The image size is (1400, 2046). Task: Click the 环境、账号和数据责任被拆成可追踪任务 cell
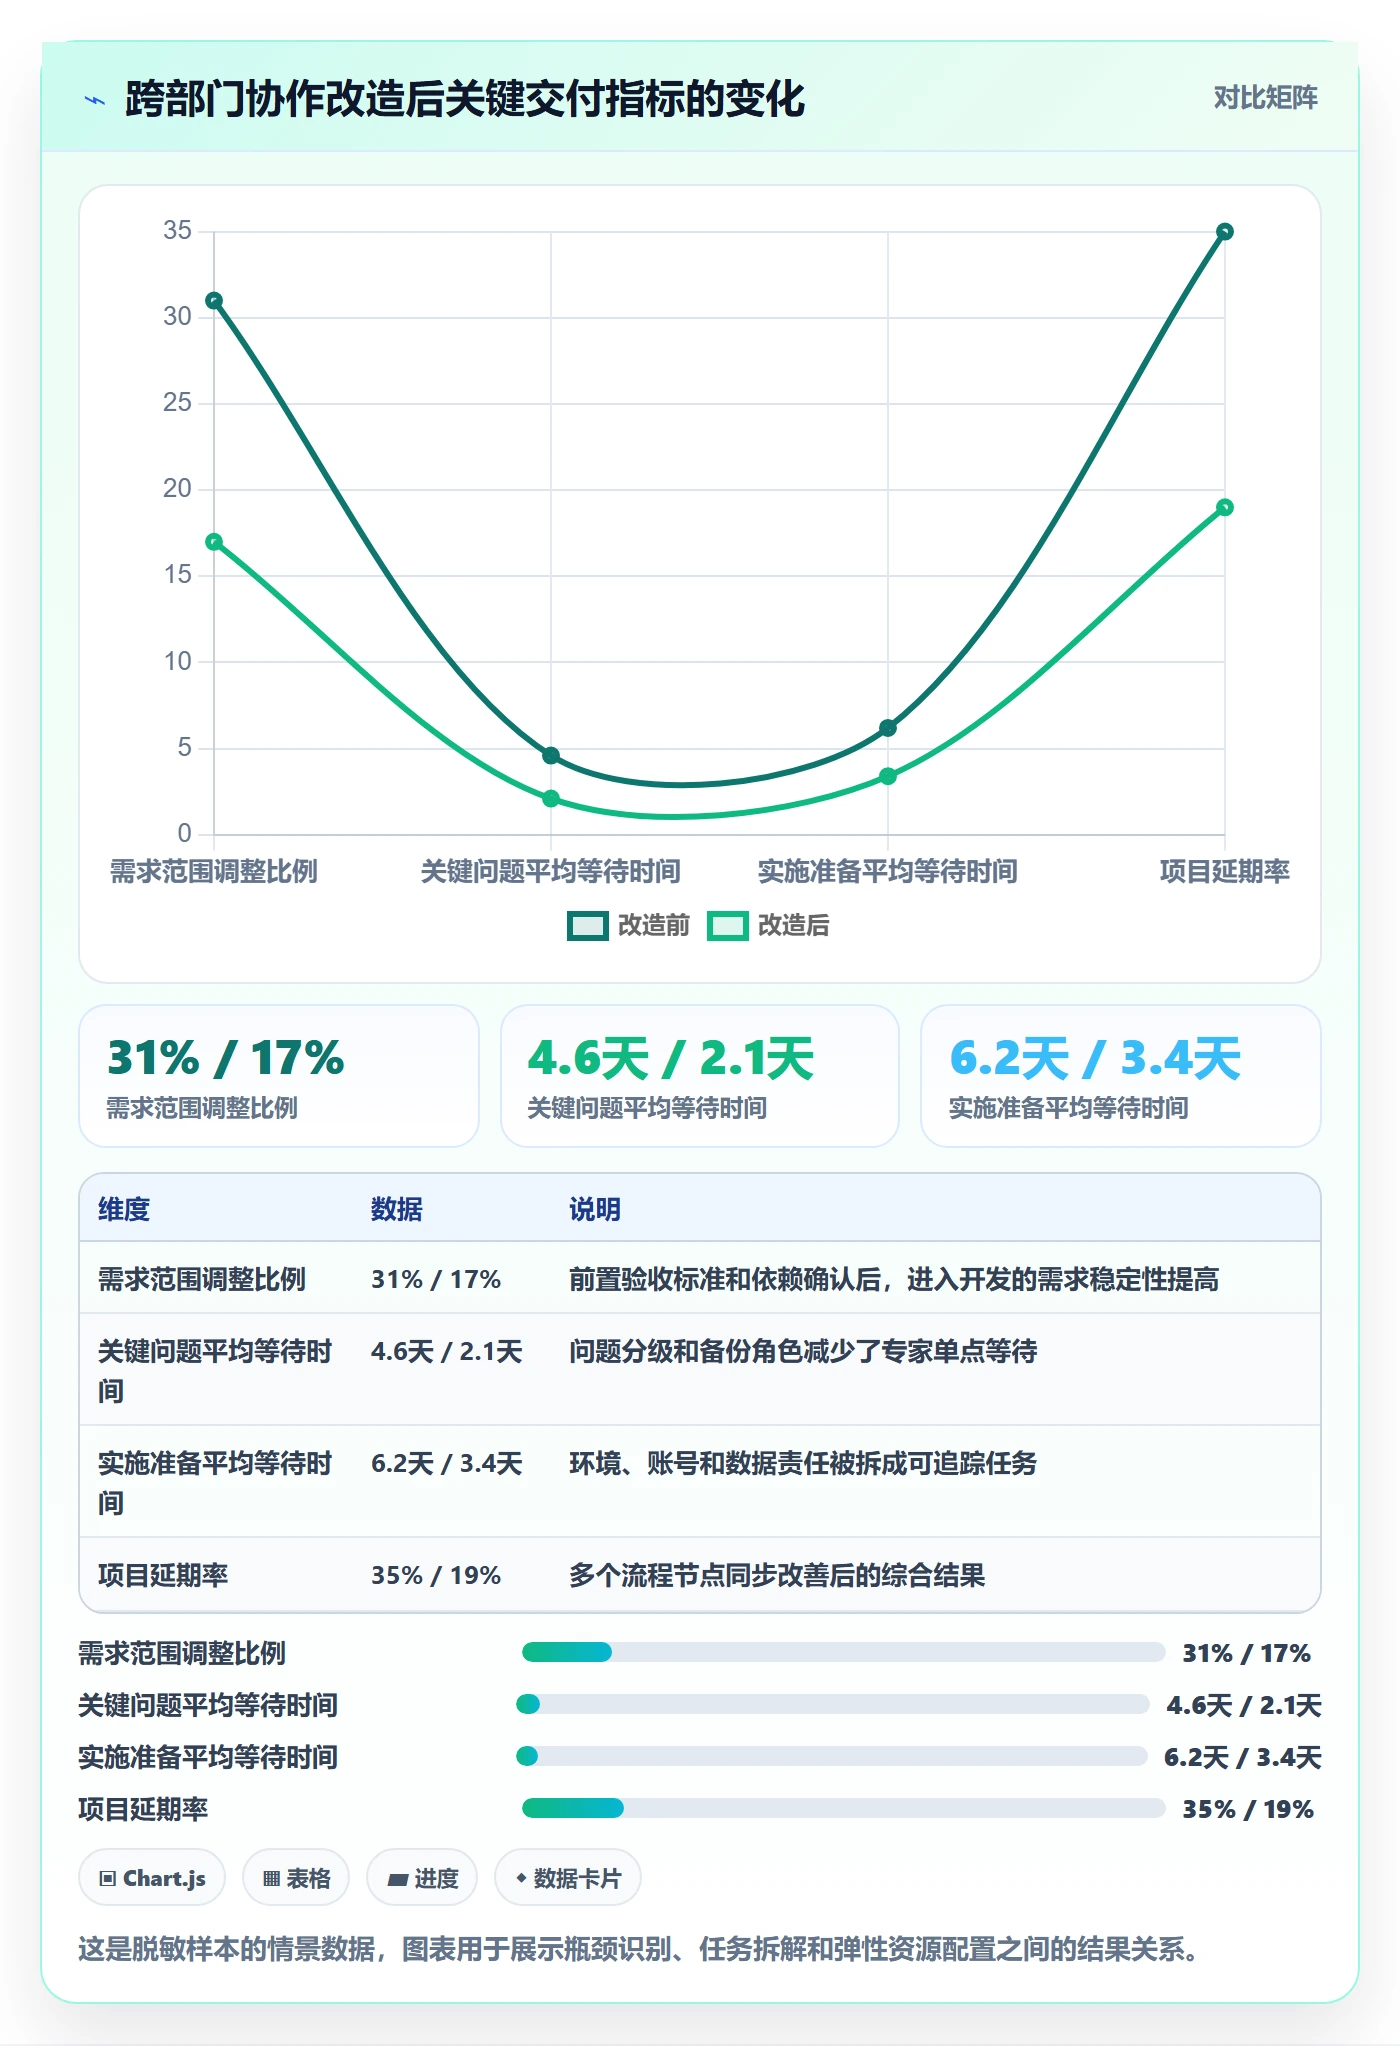(803, 1463)
